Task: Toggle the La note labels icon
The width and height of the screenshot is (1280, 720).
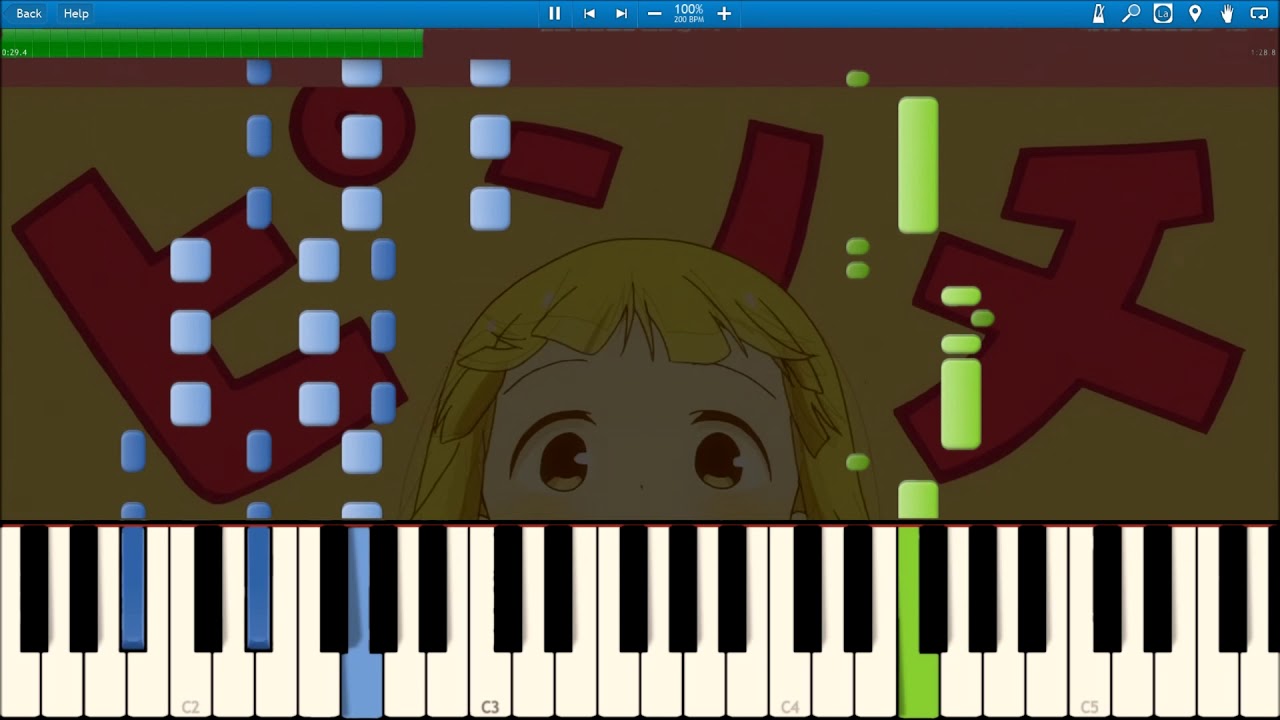Action: click(x=1163, y=13)
